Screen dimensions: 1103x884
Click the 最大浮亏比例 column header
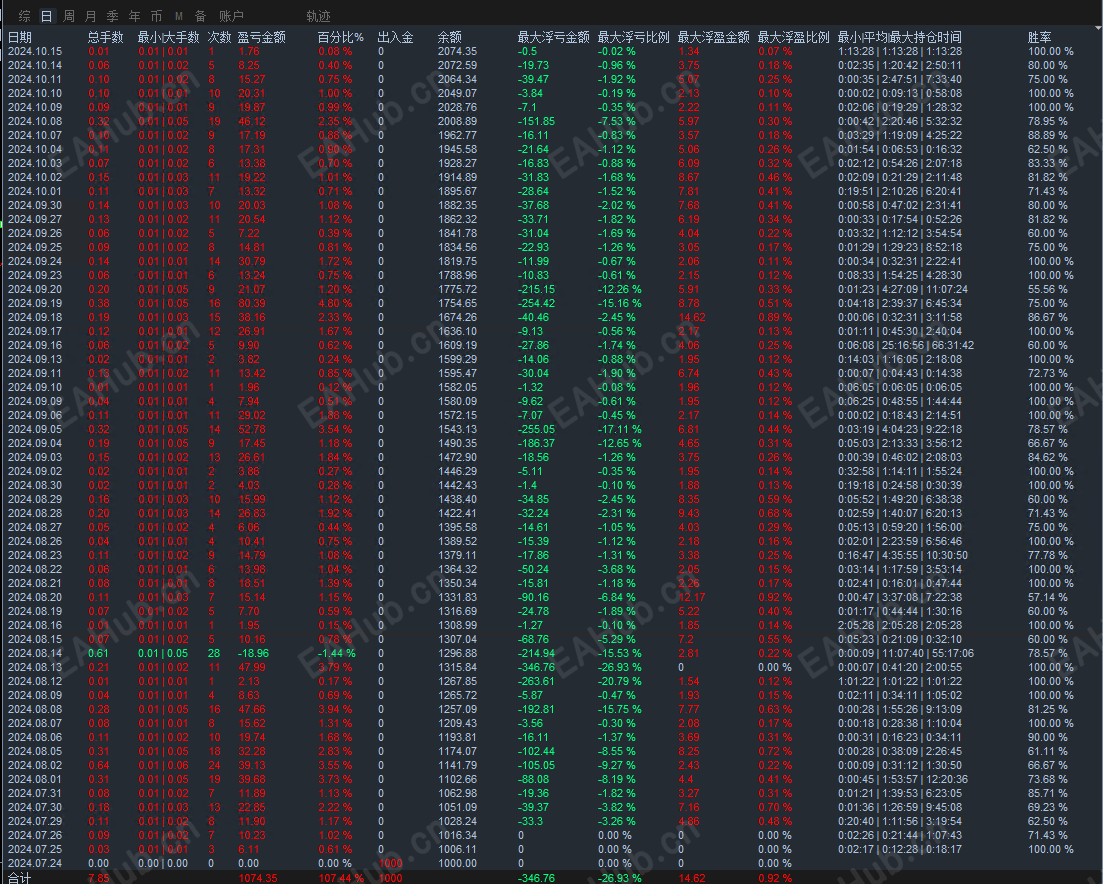tap(634, 37)
